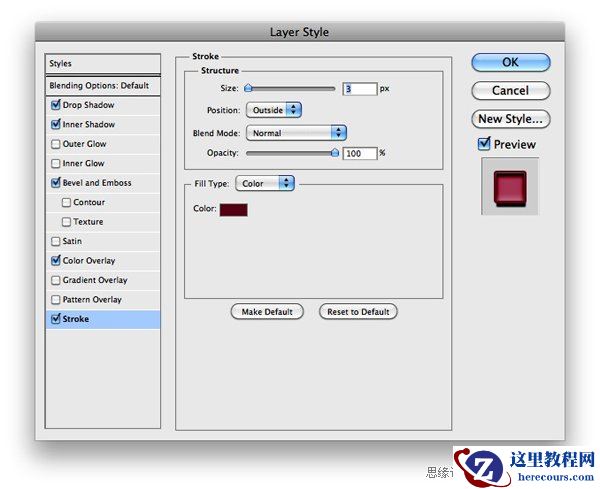Enable the Texture checkbox

(x=66, y=222)
